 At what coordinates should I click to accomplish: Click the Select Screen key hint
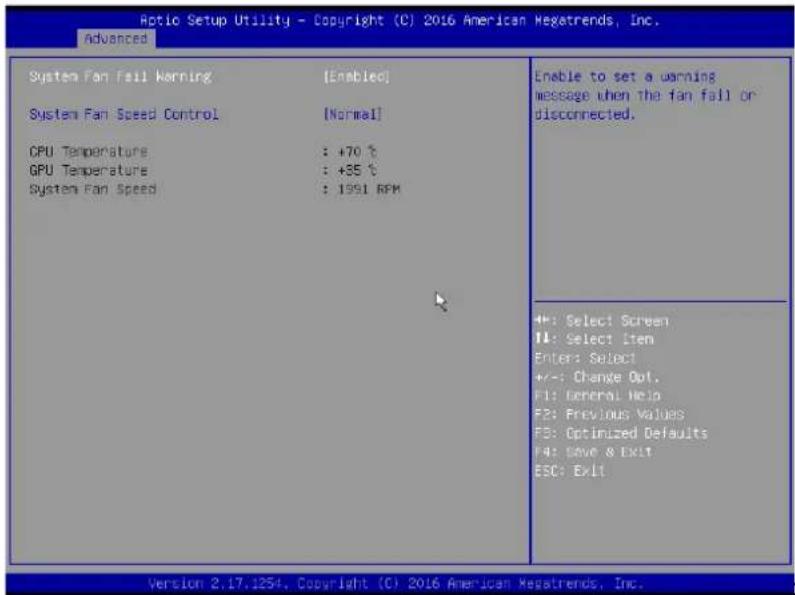pyautogui.click(x=601, y=321)
